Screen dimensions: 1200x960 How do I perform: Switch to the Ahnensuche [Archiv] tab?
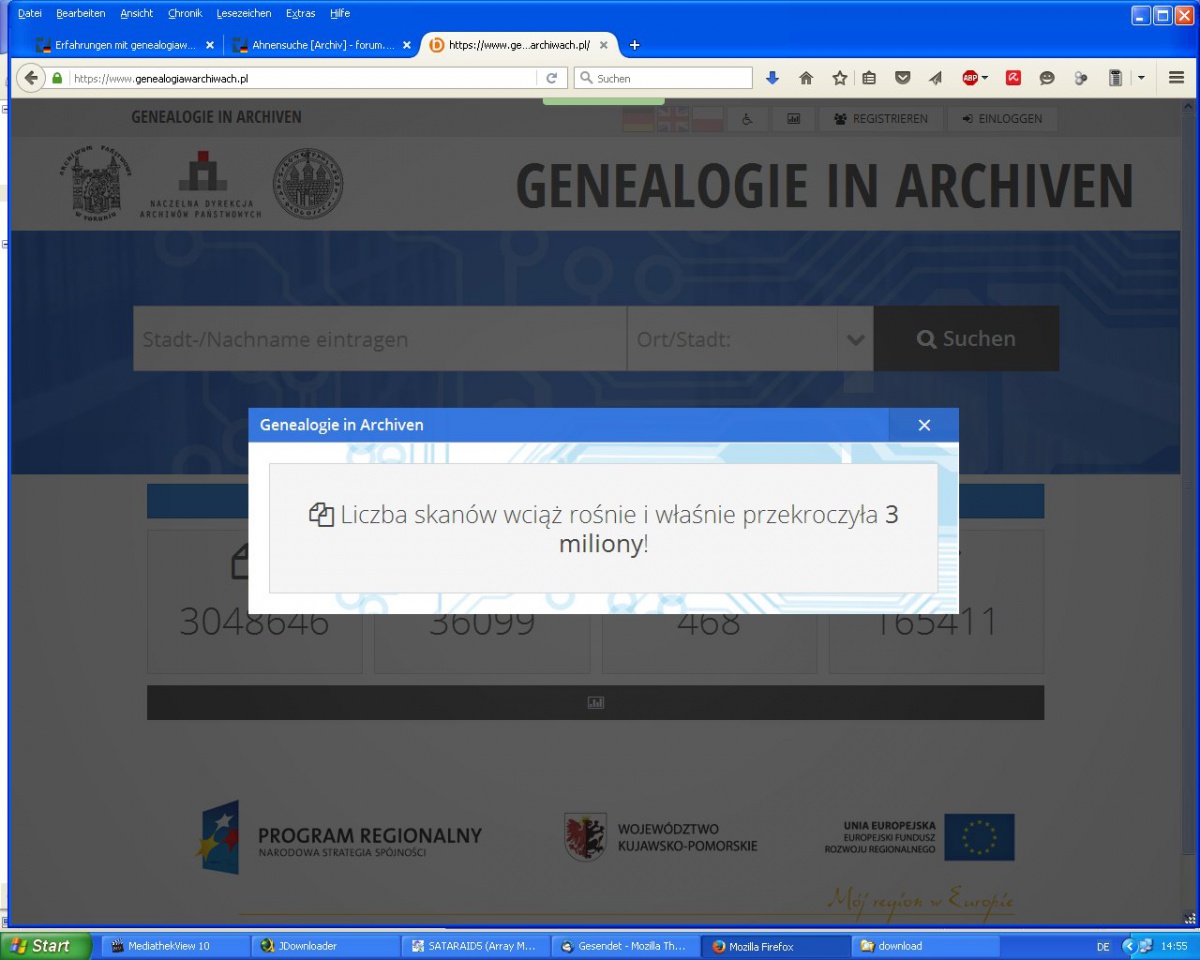pyautogui.click(x=315, y=45)
